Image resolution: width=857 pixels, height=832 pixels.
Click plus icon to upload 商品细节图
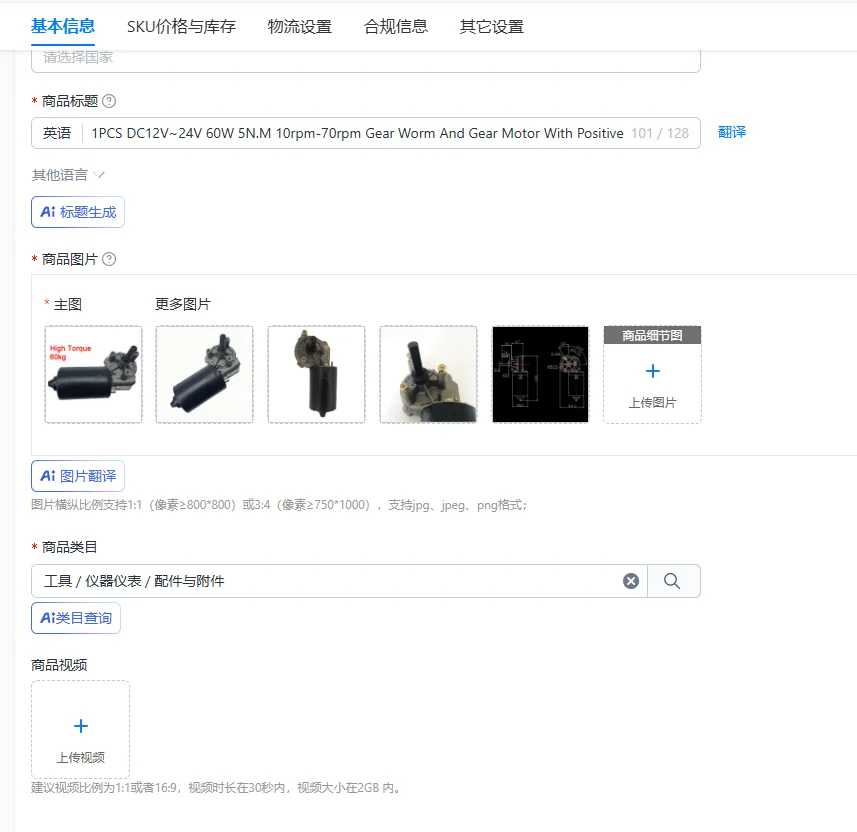click(x=653, y=371)
